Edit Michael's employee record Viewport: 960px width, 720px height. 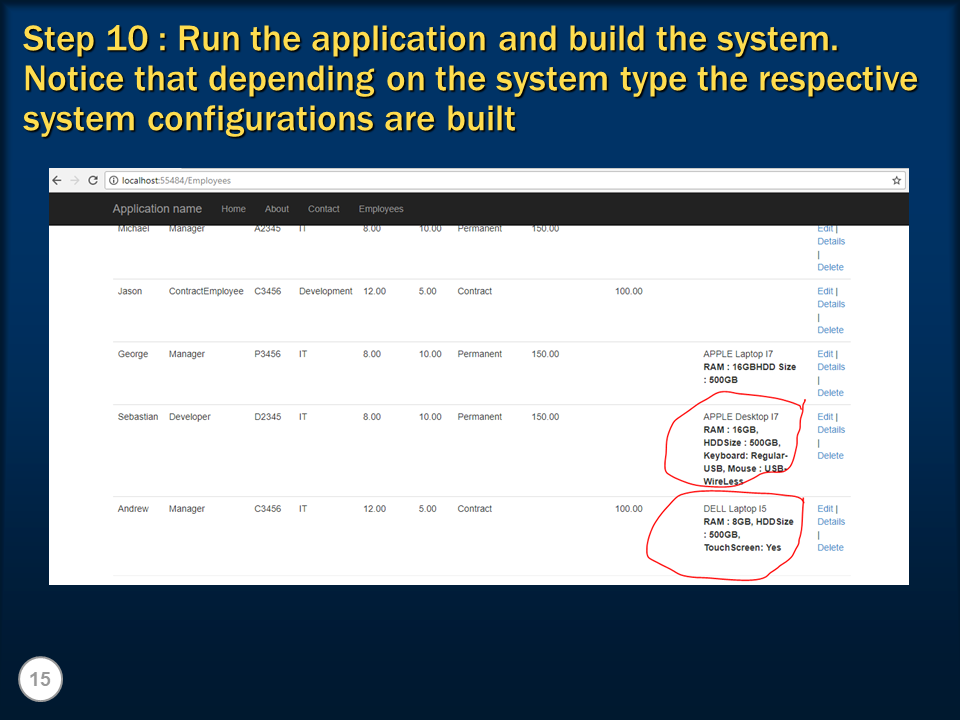(824, 228)
